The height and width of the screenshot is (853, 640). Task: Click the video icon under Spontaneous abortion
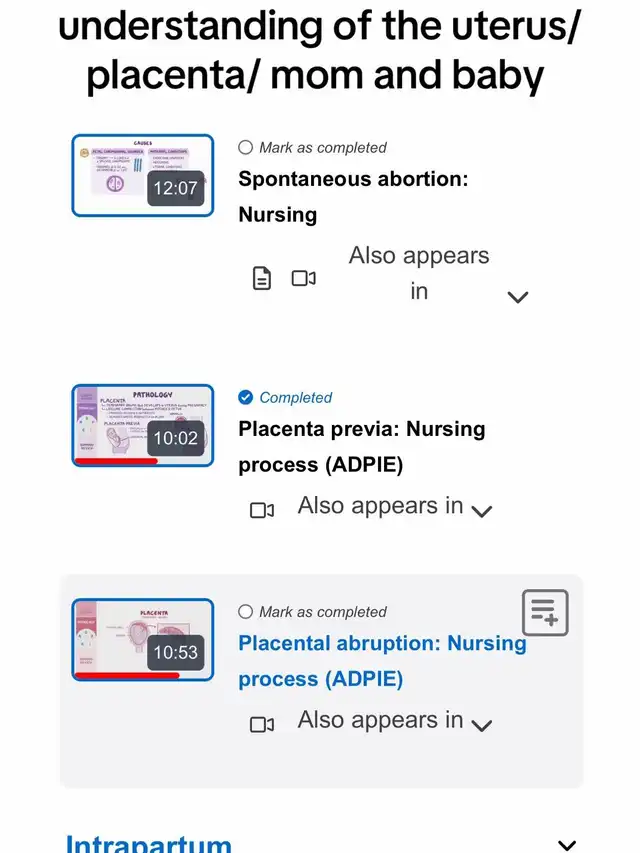coord(304,278)
